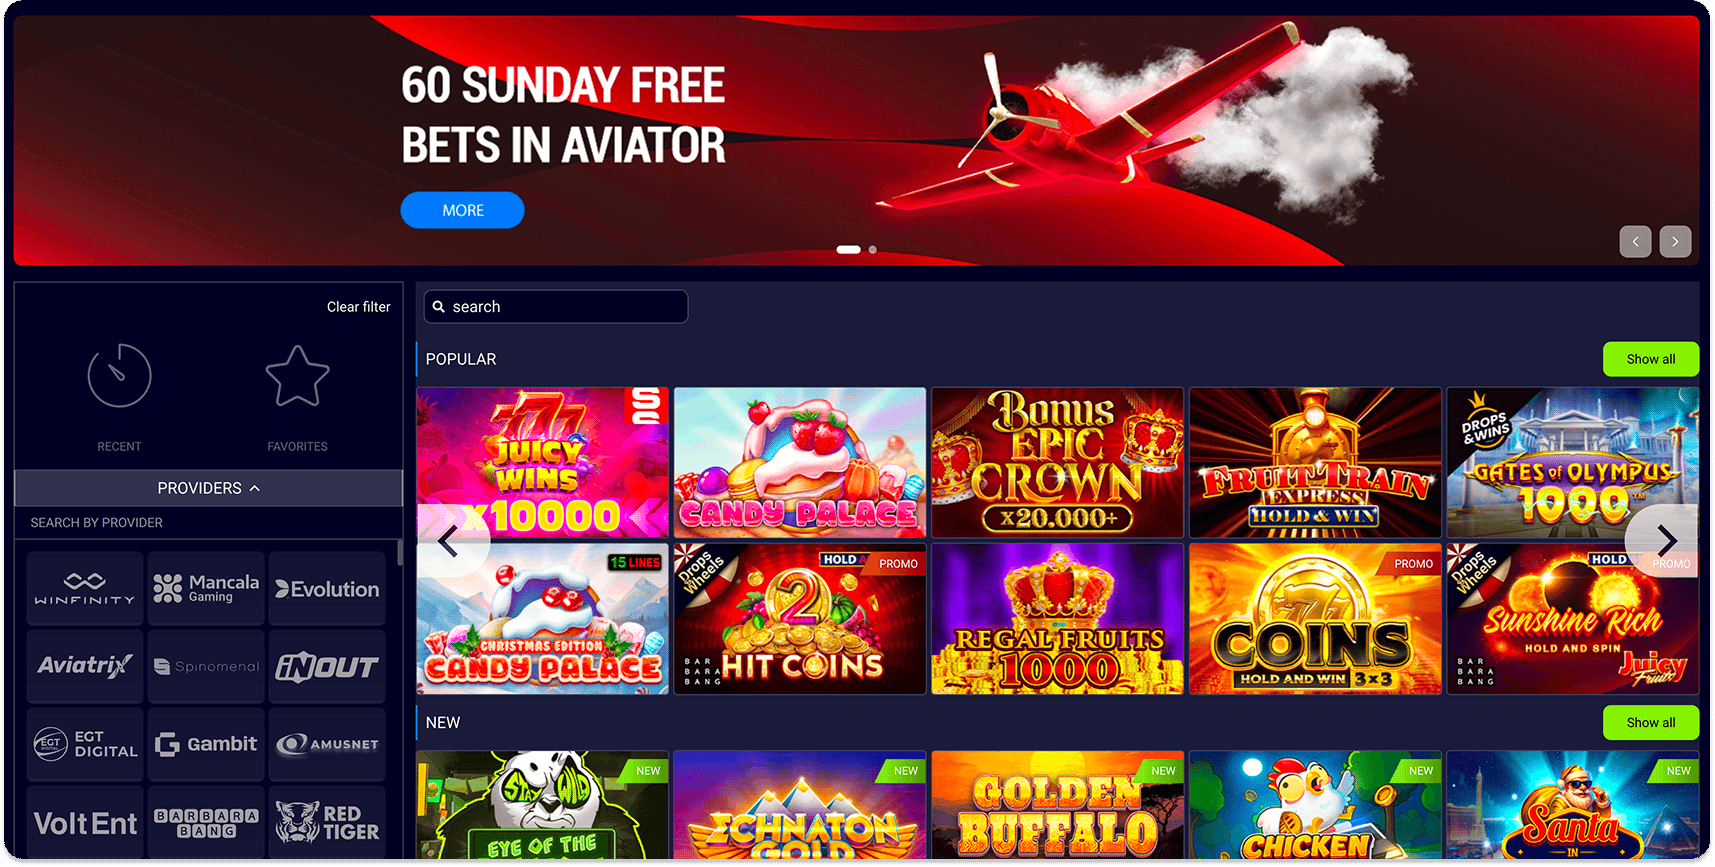
Task: Select the Red Tiger provider logo
Action: pyautogui.click(x=327, y=822)
